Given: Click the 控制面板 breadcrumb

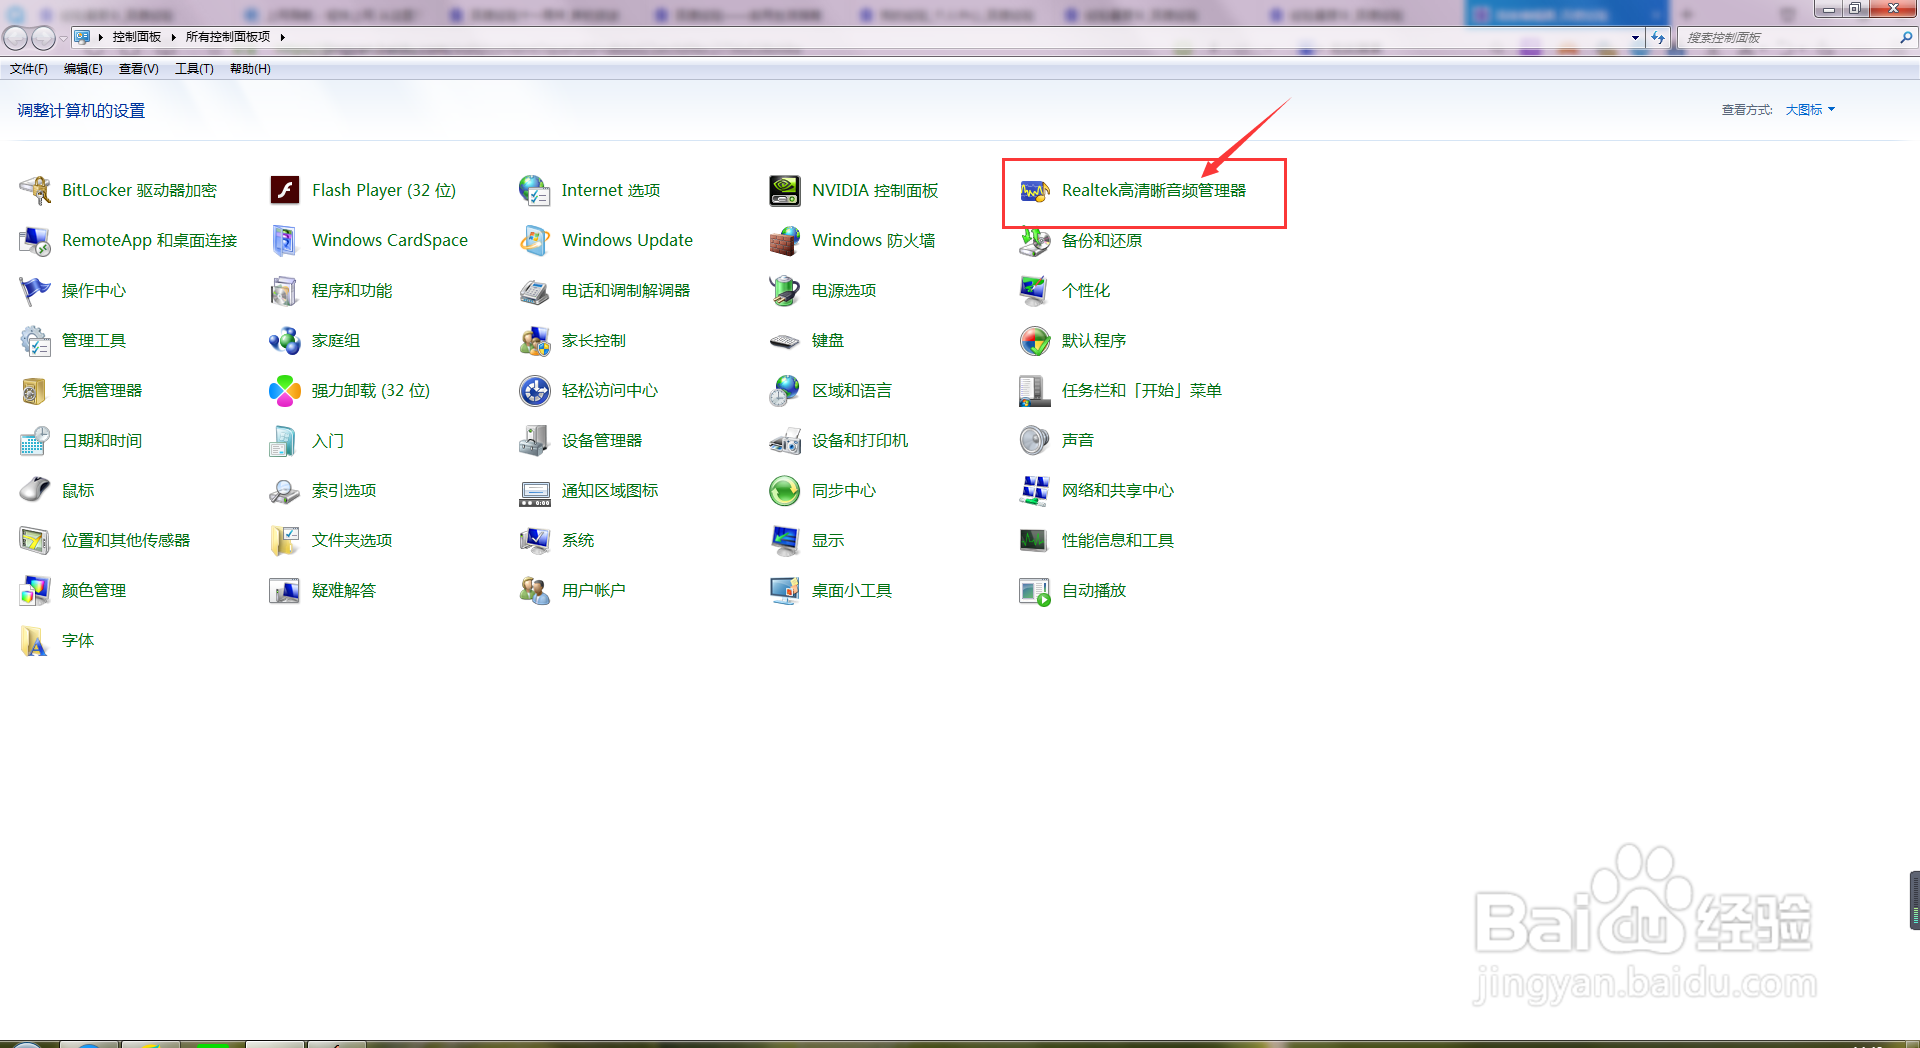Looking at the screenshot, I should tap(137, 37).
